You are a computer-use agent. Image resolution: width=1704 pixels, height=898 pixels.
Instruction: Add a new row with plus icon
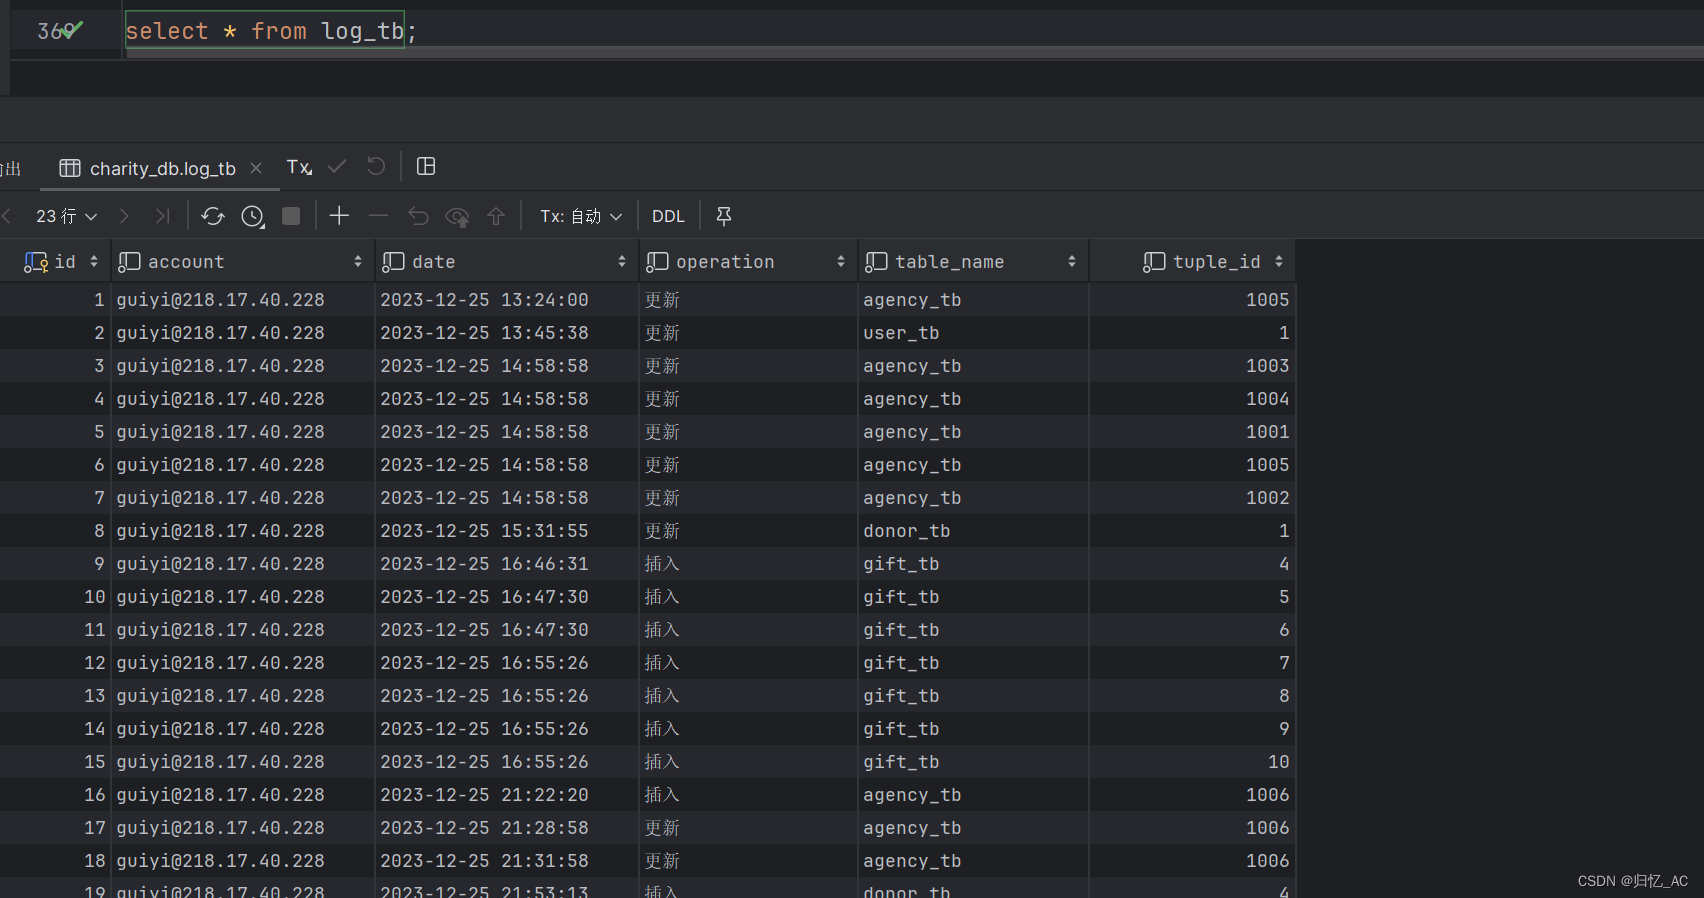point(339,215)
